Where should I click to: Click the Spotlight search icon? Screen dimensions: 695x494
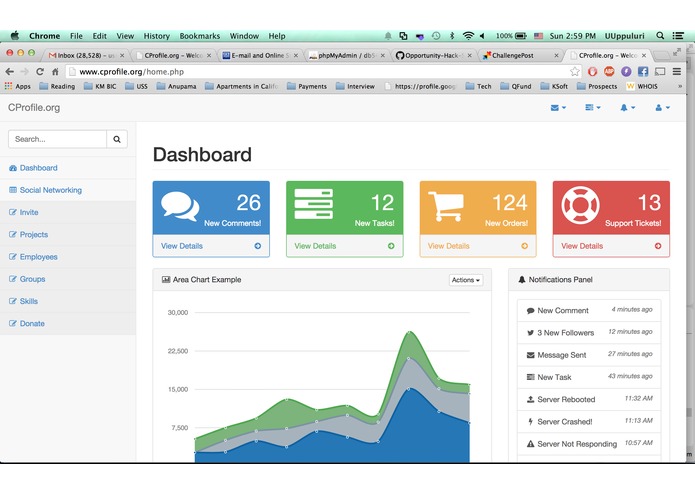pos(660,36)
